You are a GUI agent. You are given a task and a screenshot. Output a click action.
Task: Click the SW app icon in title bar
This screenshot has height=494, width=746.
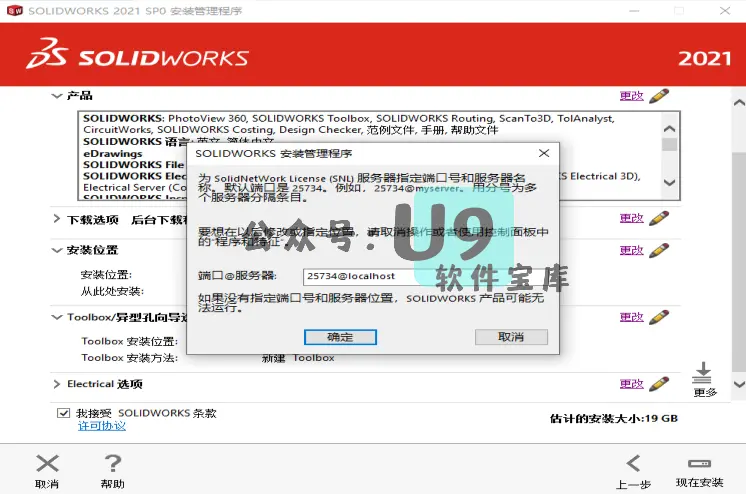[15, 10]
